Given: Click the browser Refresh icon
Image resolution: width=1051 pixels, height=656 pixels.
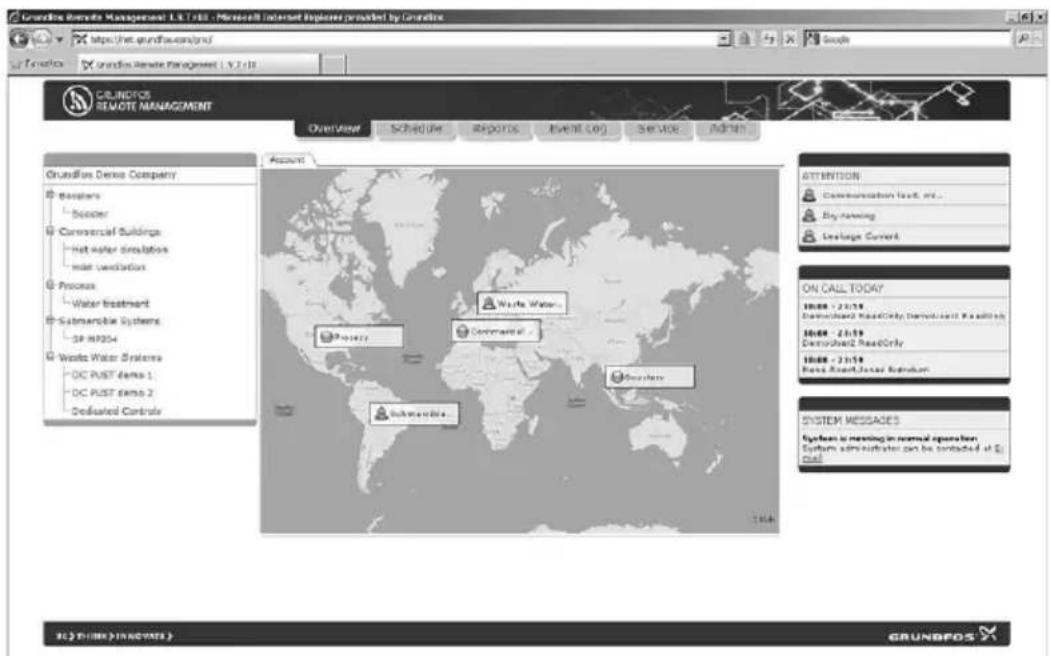Looking at the screenshot, I should point(769,40).
